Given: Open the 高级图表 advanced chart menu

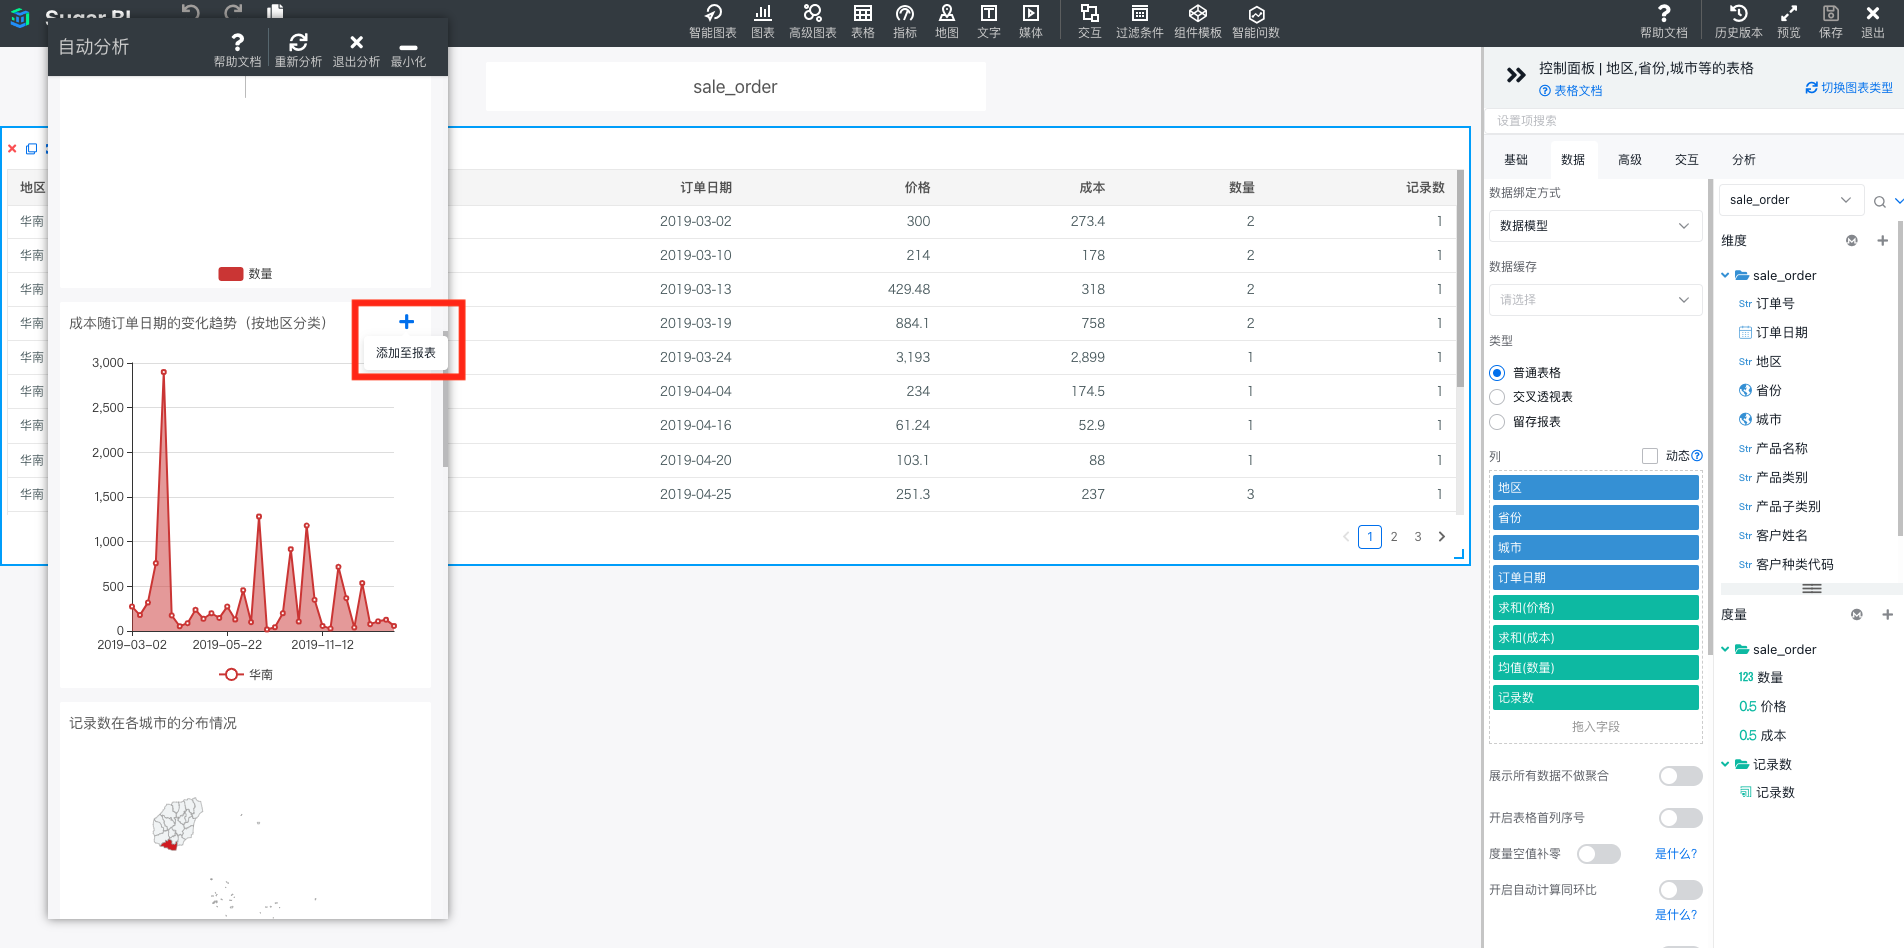Looking at the screenshot, I should (812, 21).
